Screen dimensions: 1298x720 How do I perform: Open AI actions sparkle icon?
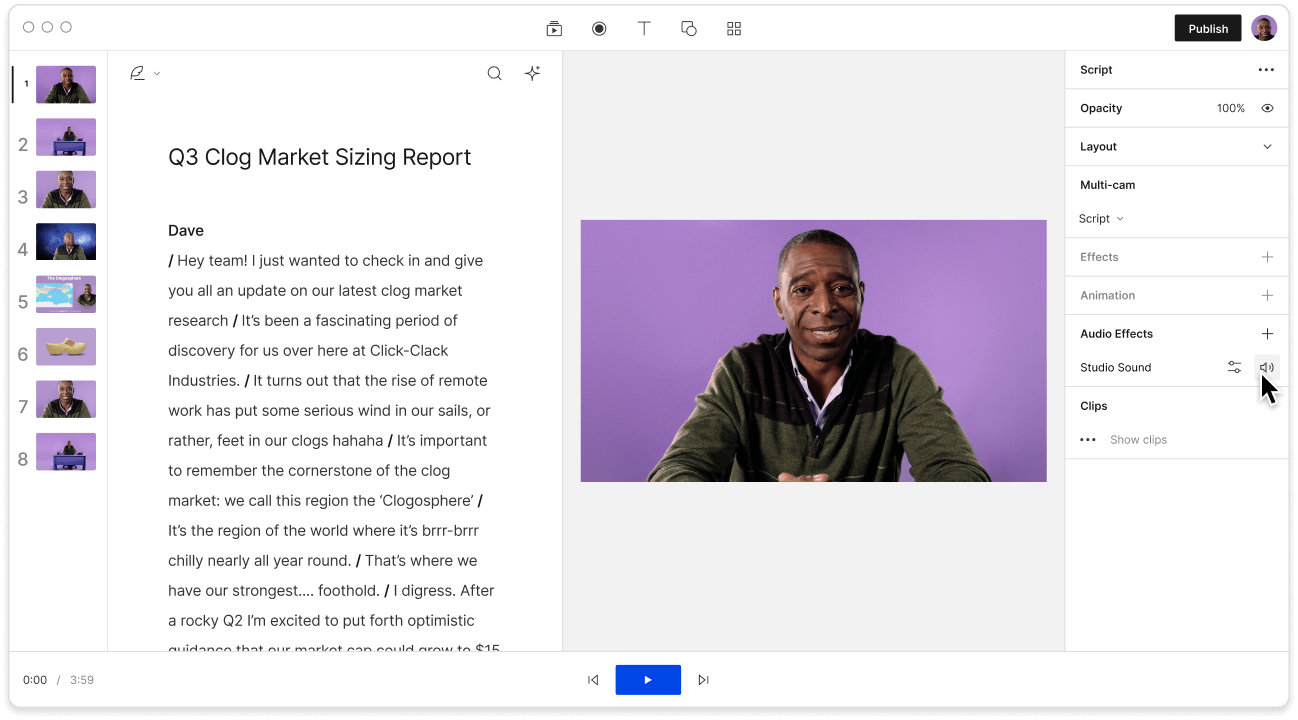(x=533, y=73)
